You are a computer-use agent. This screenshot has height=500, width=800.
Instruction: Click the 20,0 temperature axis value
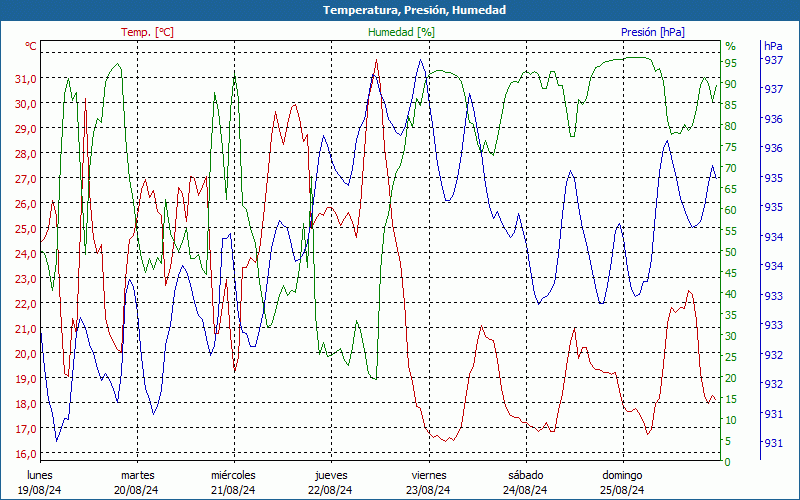26,354
